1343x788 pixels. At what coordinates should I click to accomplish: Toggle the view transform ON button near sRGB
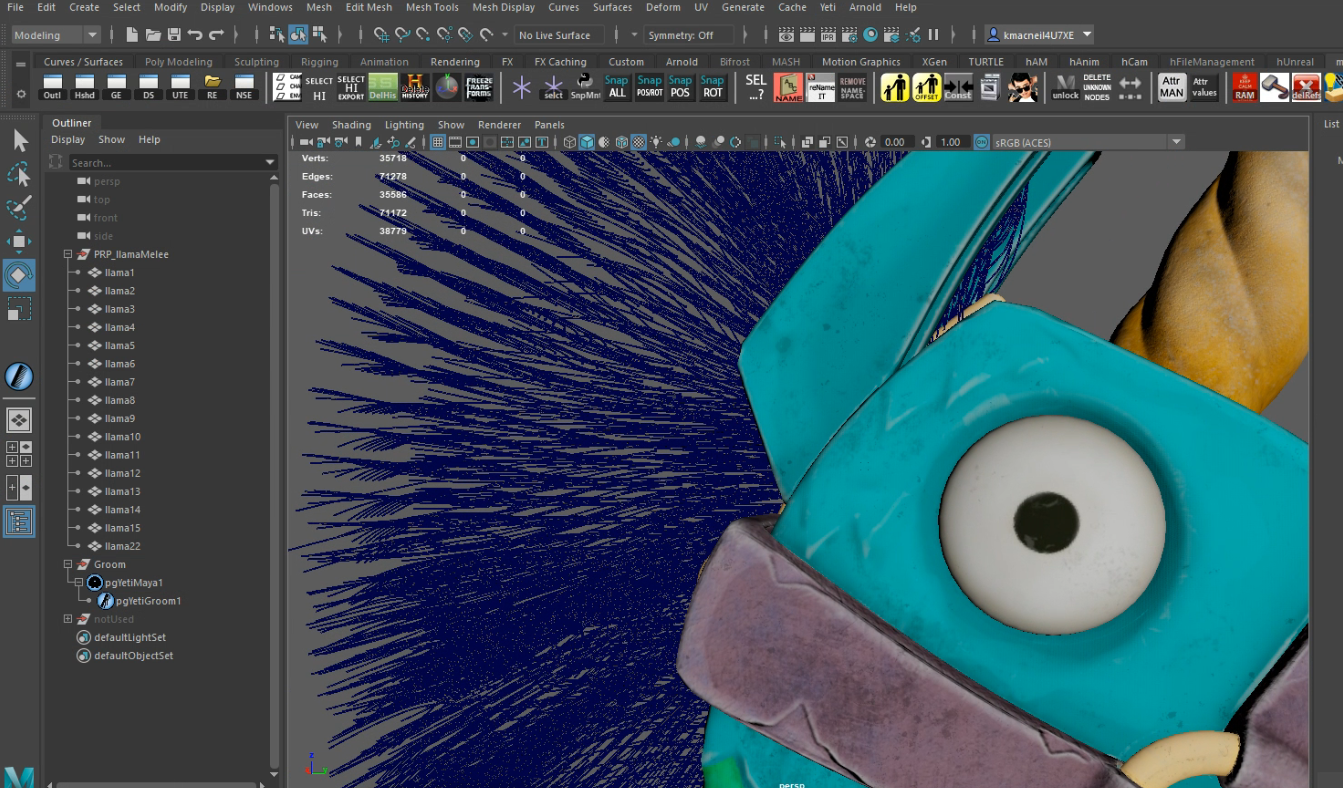pos(982,142)
